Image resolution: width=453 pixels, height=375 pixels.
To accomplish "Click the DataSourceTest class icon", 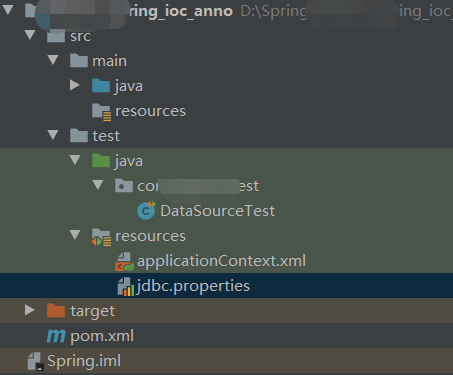I will pyautogui.click(x=146, y=211).
